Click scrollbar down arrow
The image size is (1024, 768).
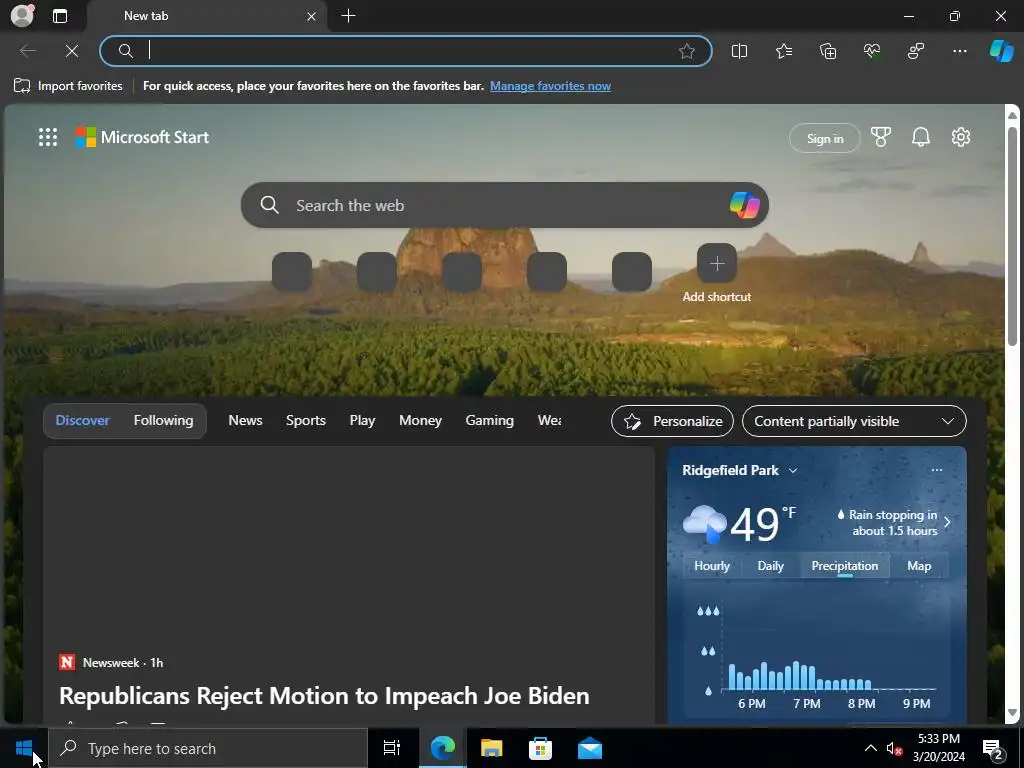[x=1012, y=712]
